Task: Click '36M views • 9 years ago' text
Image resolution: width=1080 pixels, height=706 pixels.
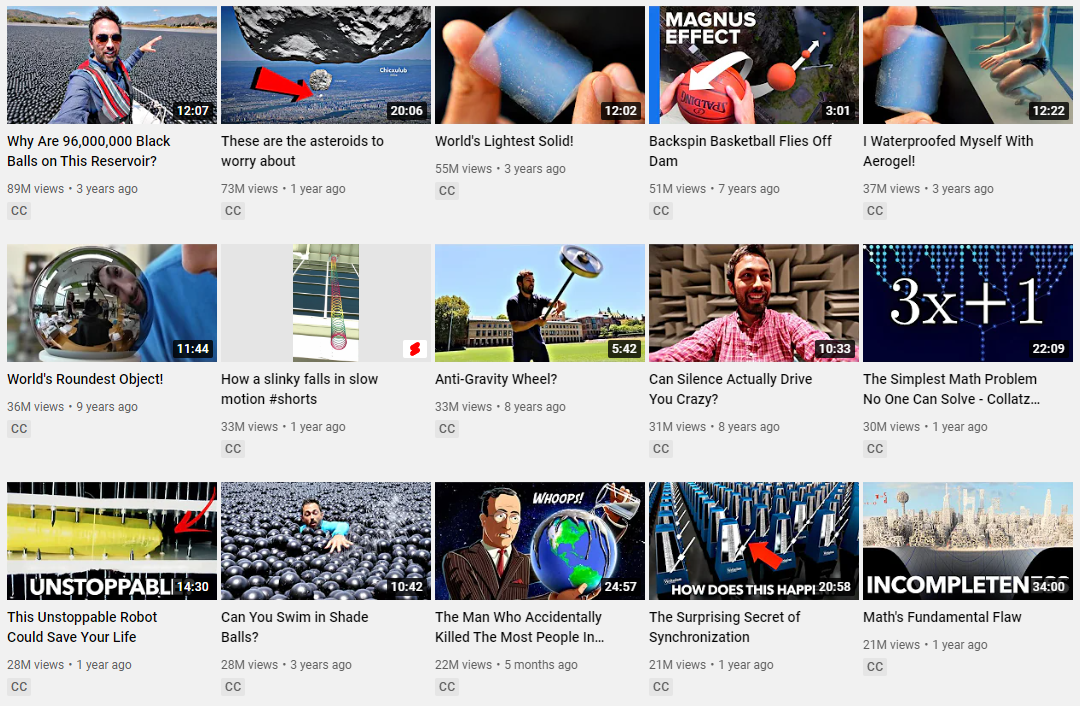Action: pyautogui.click(x=72, y=406)
